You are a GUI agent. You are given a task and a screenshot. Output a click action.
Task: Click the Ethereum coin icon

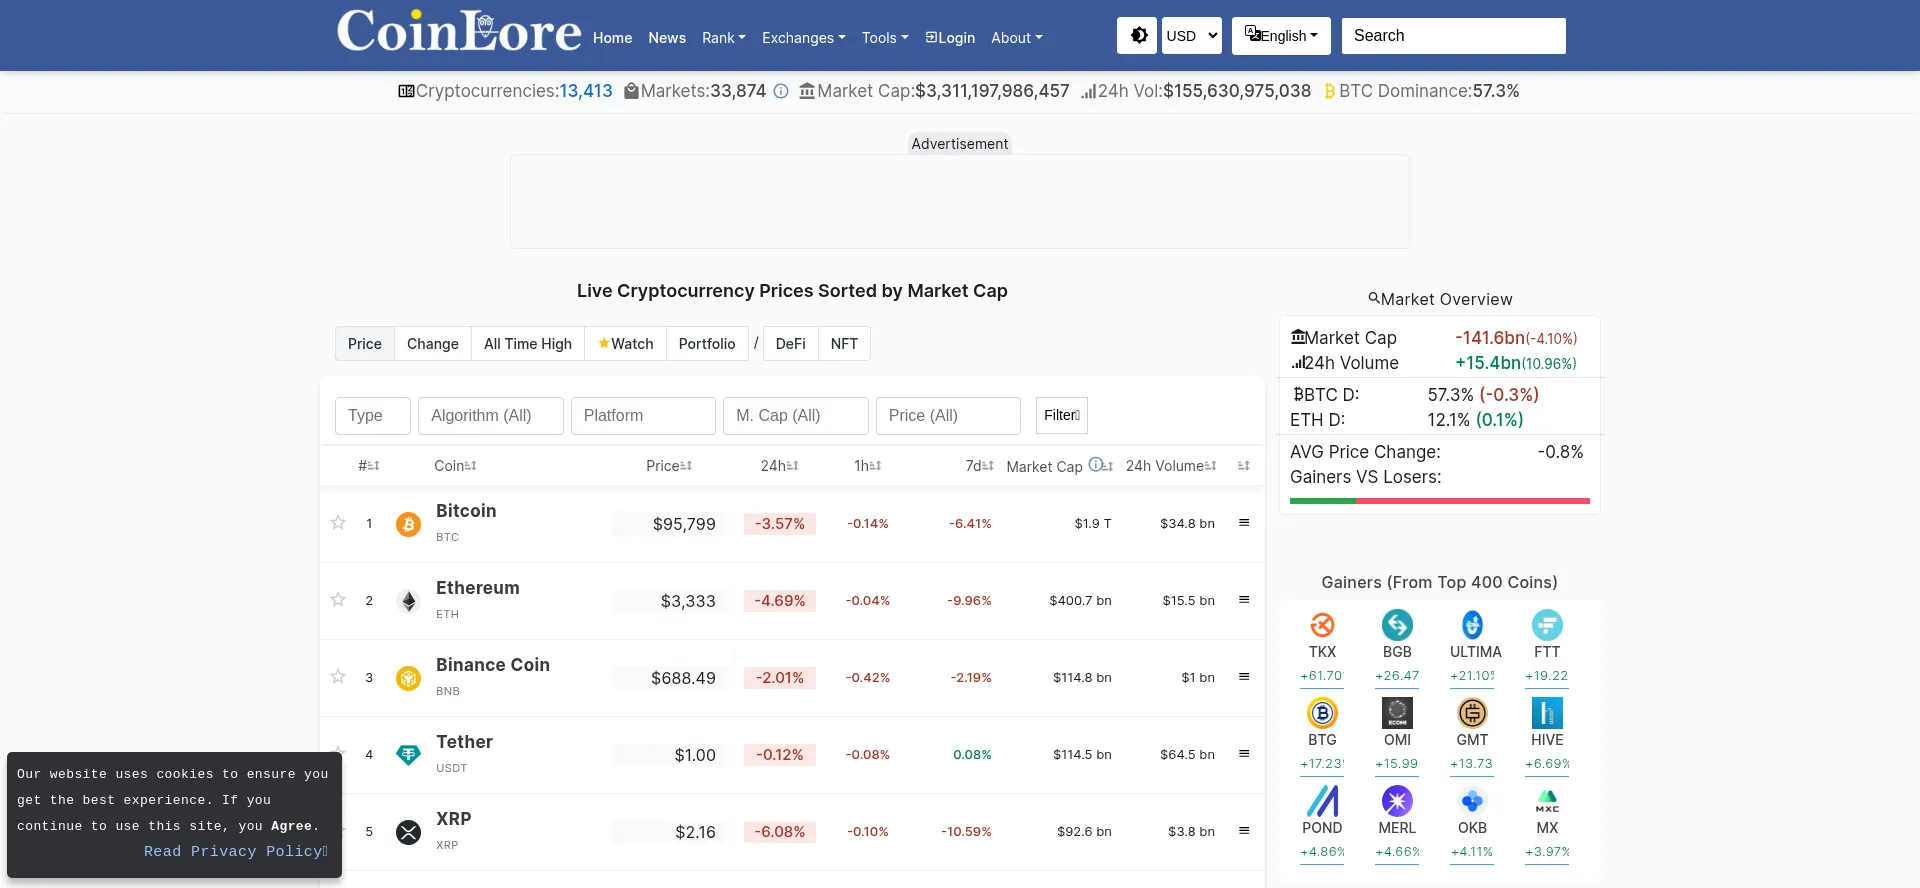(408, 601)
